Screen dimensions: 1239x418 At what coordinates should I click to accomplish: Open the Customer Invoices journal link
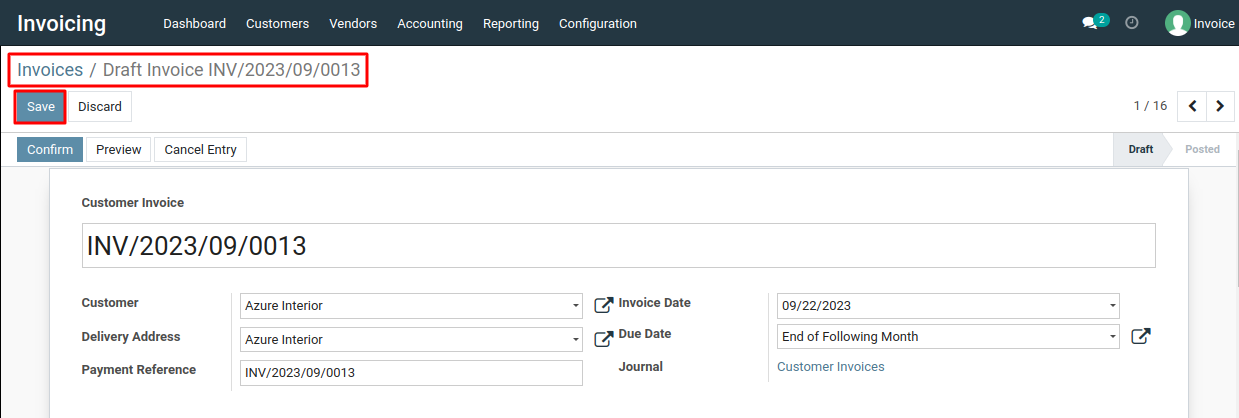[x=831, y=367]
